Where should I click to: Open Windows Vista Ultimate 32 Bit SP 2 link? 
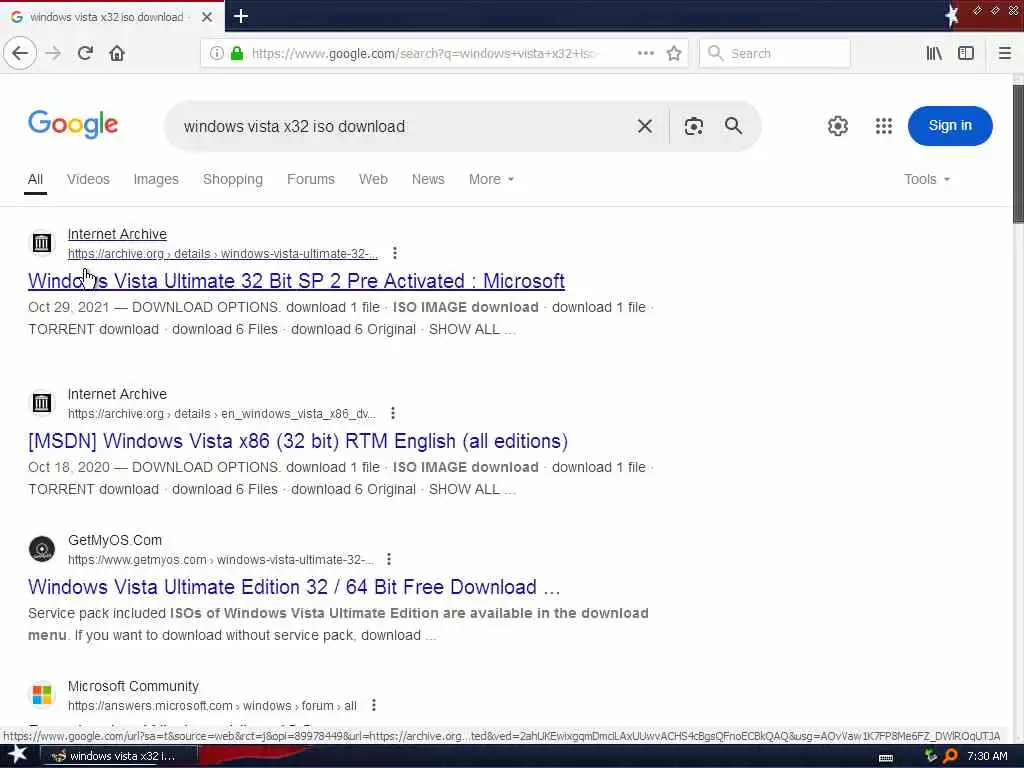coord(296,281)
